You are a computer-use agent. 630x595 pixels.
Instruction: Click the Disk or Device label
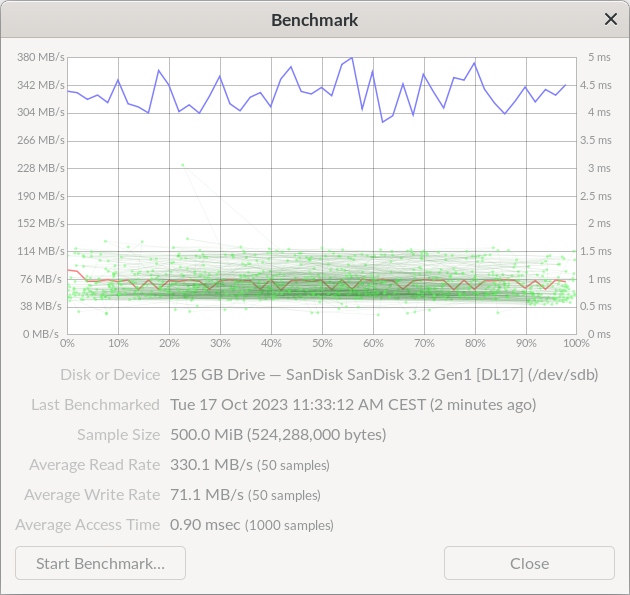tap(110, 375)
